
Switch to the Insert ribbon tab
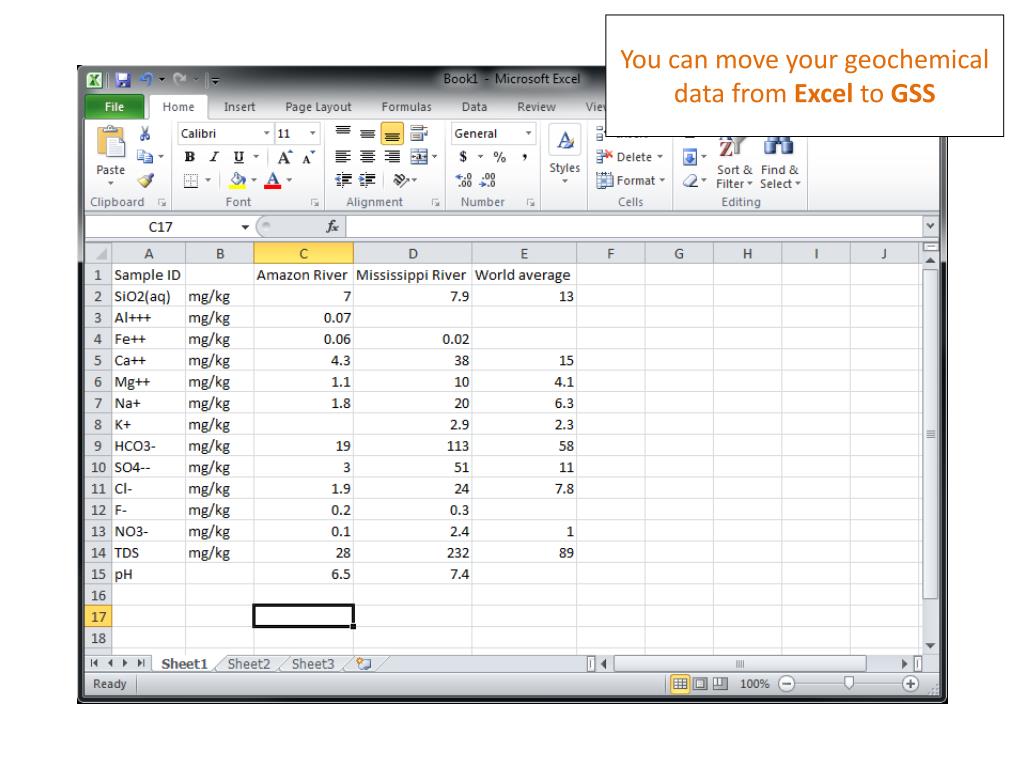[240, 107]
